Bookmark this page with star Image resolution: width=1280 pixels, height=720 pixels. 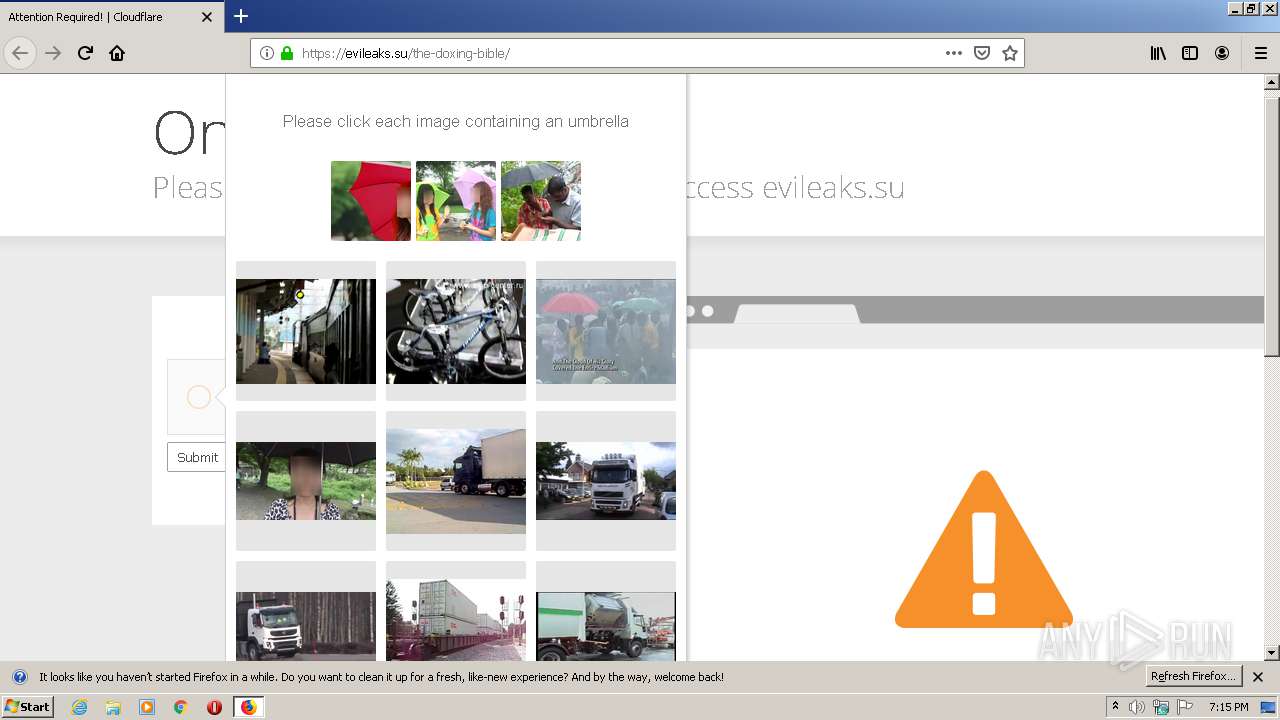click(x=1010, y=53)
